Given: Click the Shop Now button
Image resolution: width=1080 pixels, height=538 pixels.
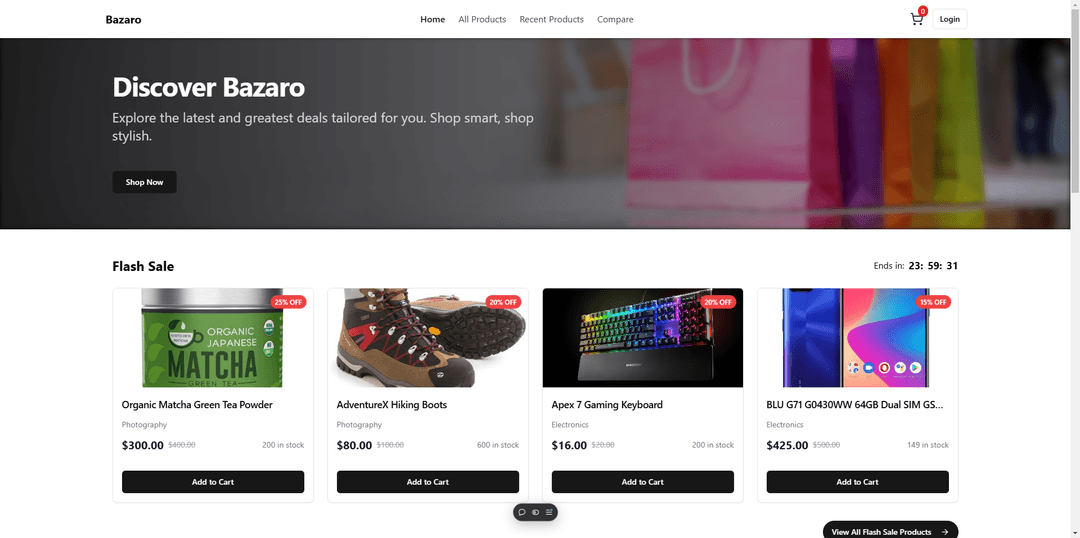Looking at the screenshot, I should point(145,183).
